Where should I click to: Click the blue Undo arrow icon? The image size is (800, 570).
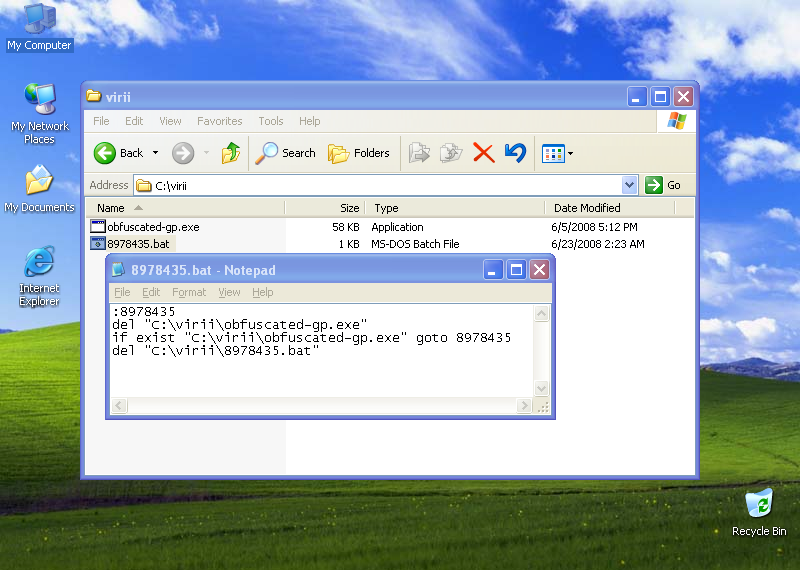coord(515,153)
